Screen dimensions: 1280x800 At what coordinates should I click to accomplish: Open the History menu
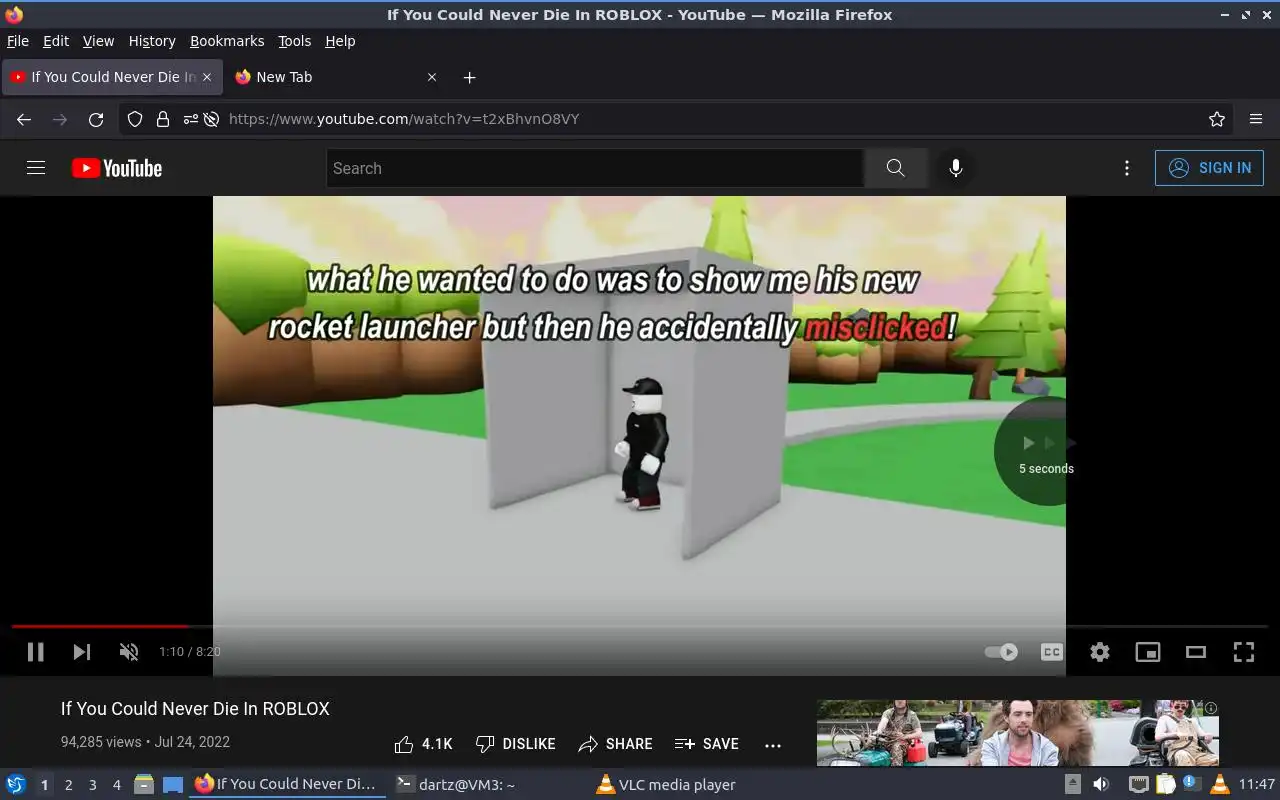point(152,41)
